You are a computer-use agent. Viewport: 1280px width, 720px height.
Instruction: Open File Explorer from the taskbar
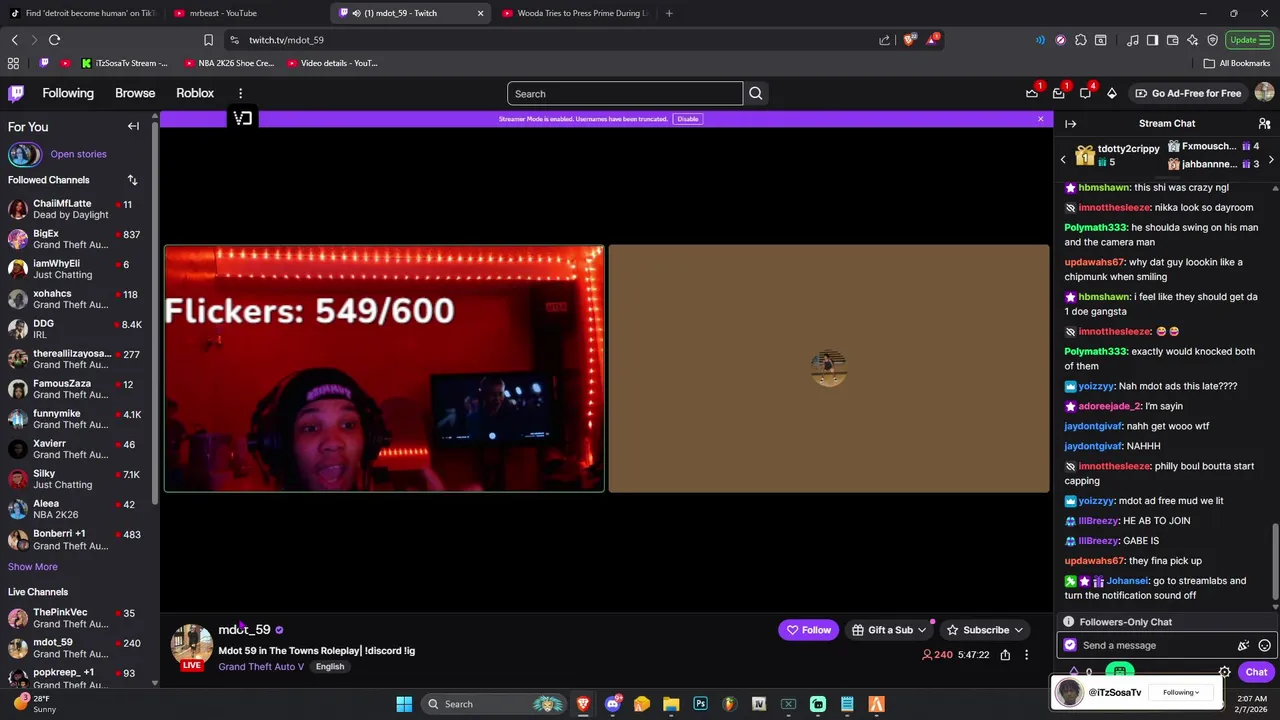(671, 704)
